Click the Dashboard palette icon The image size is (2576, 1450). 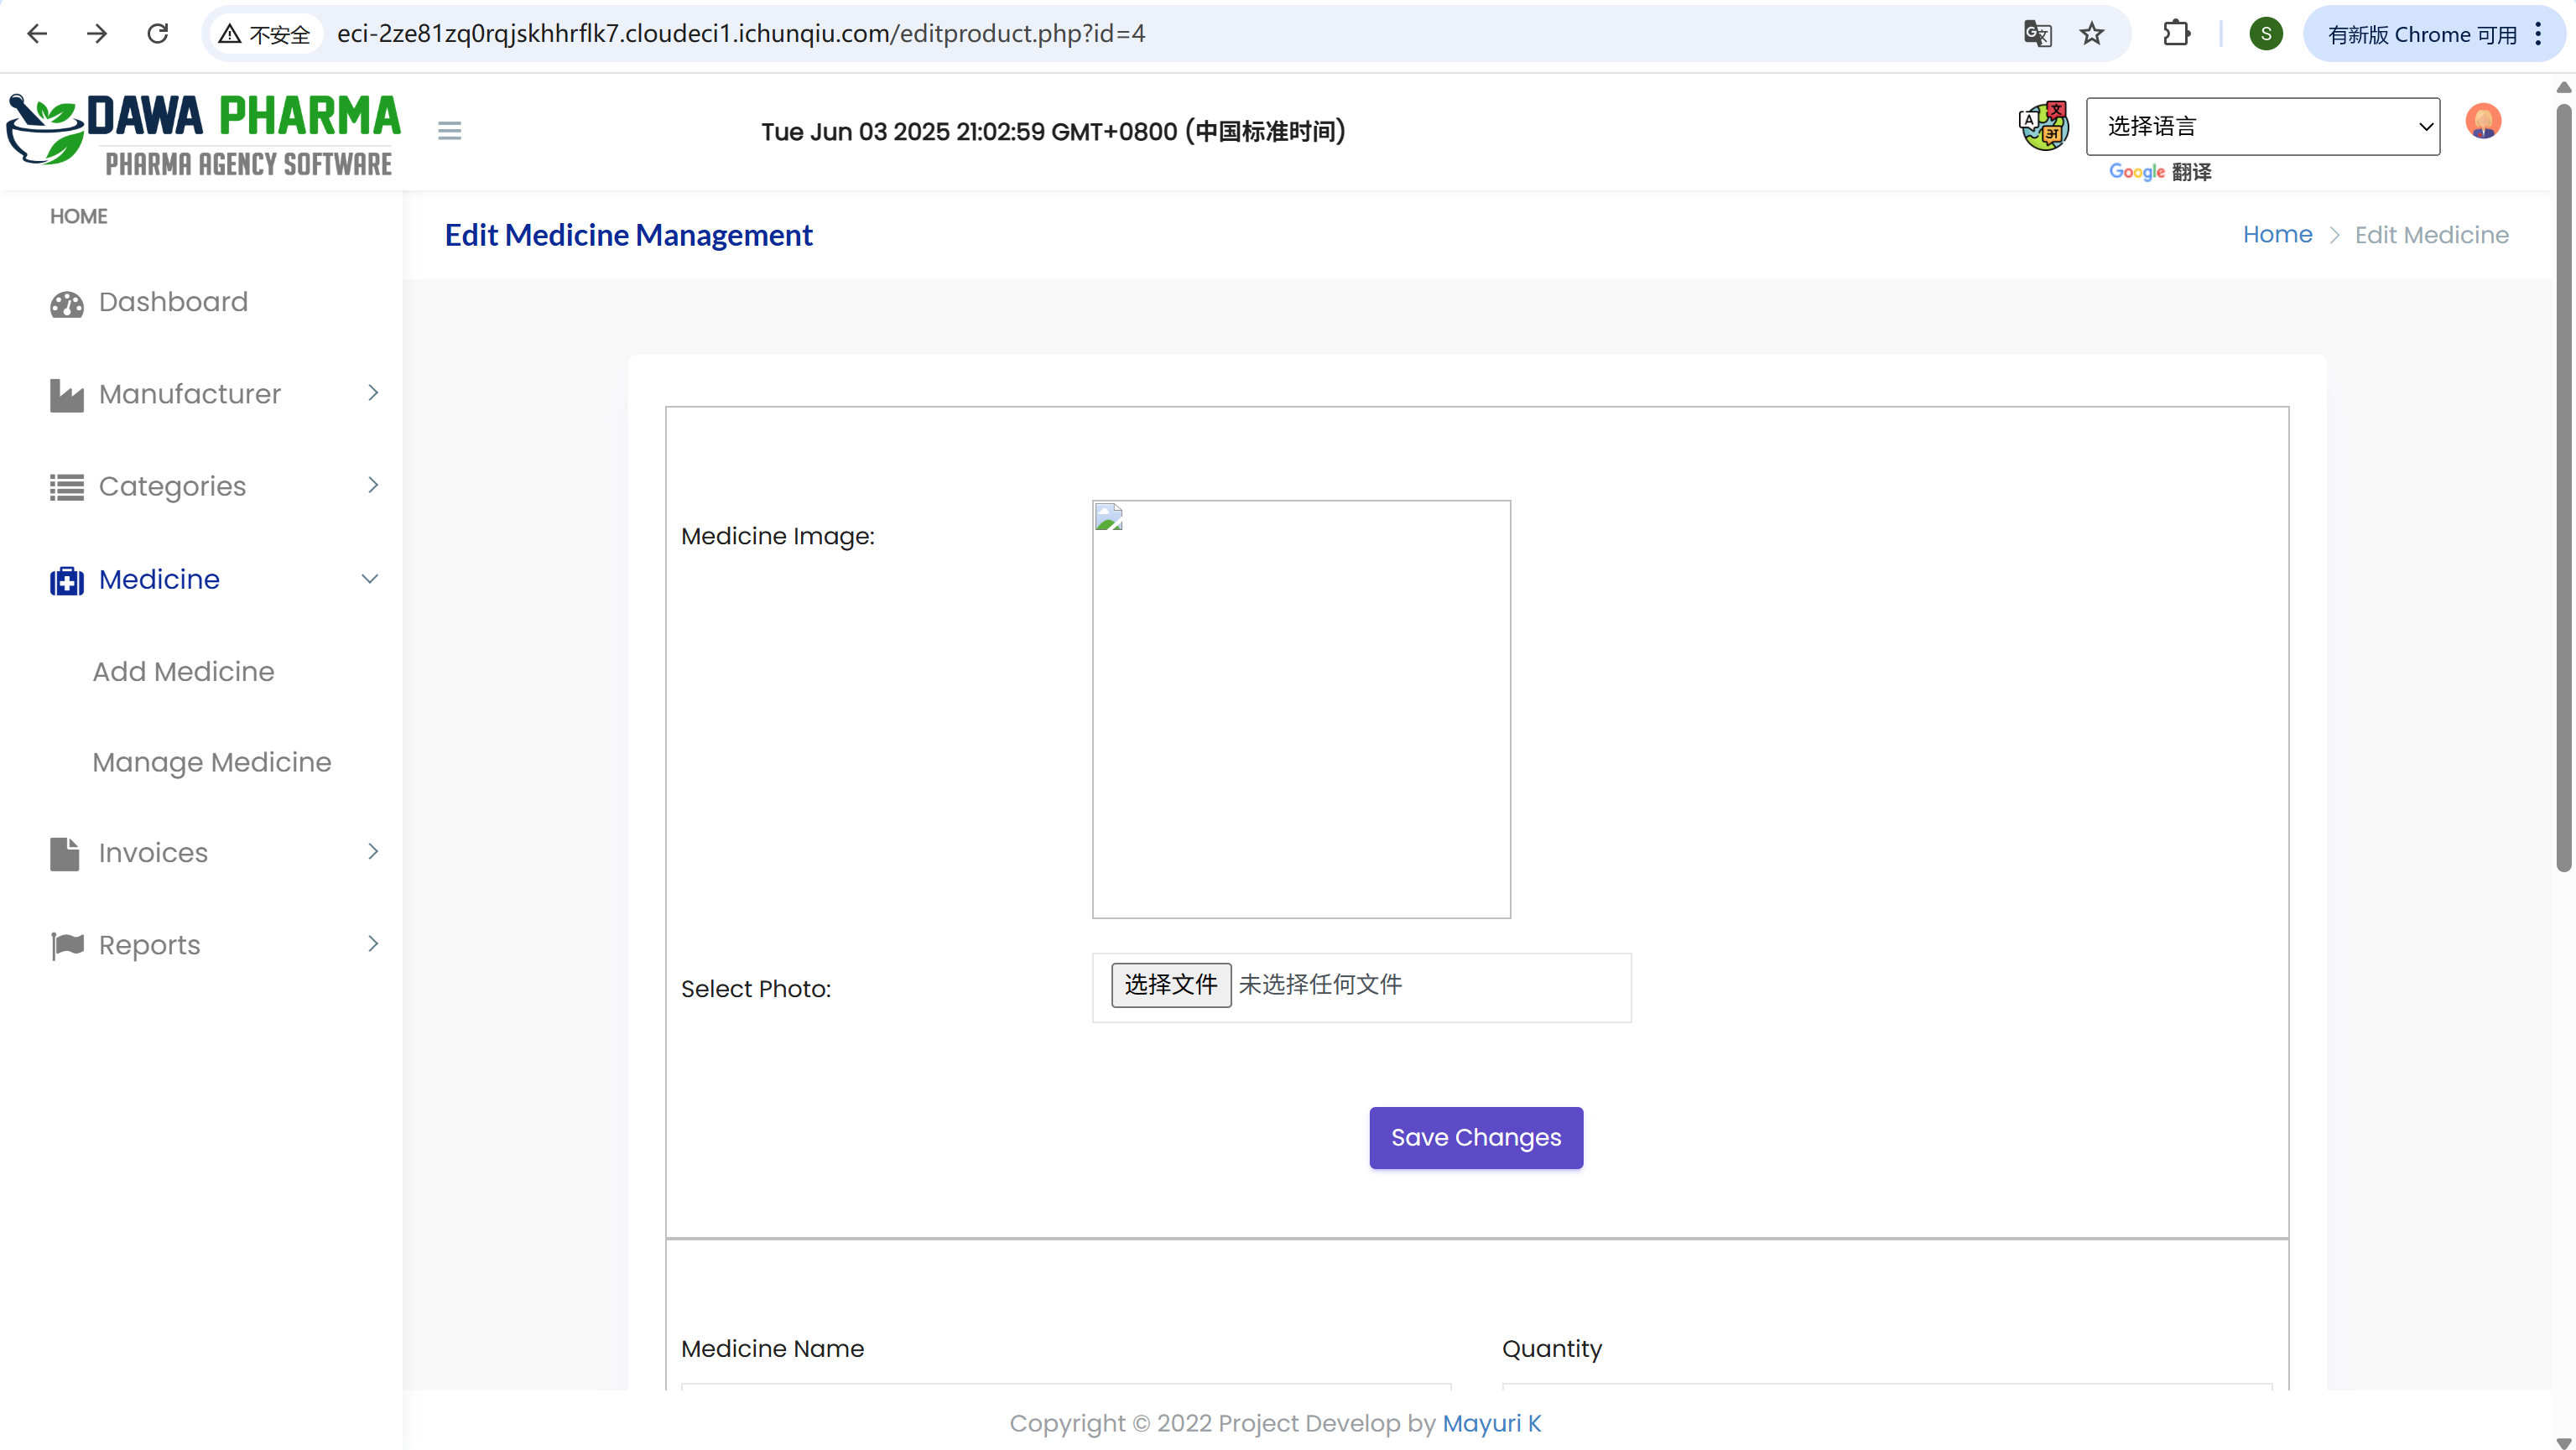(67, 303)
